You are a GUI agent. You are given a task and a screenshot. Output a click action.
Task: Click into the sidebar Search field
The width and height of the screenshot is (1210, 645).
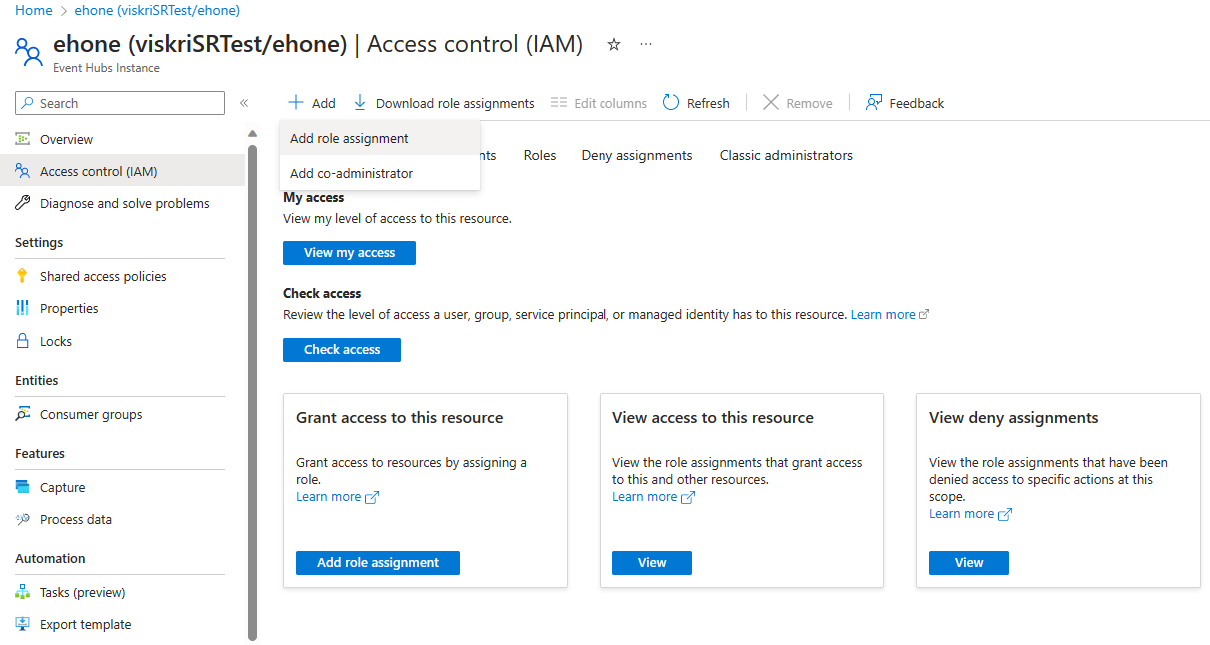[x=120, y=103]
